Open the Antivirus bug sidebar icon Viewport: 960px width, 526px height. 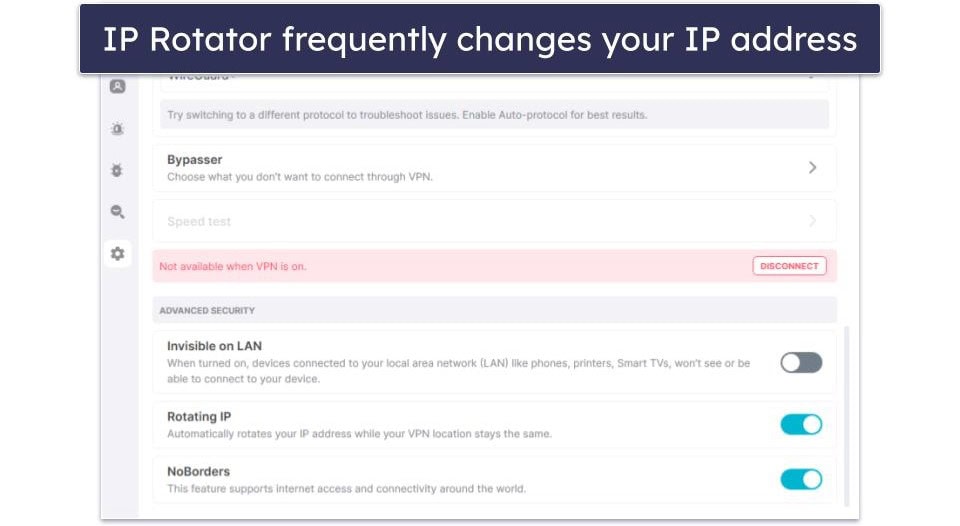118,171
